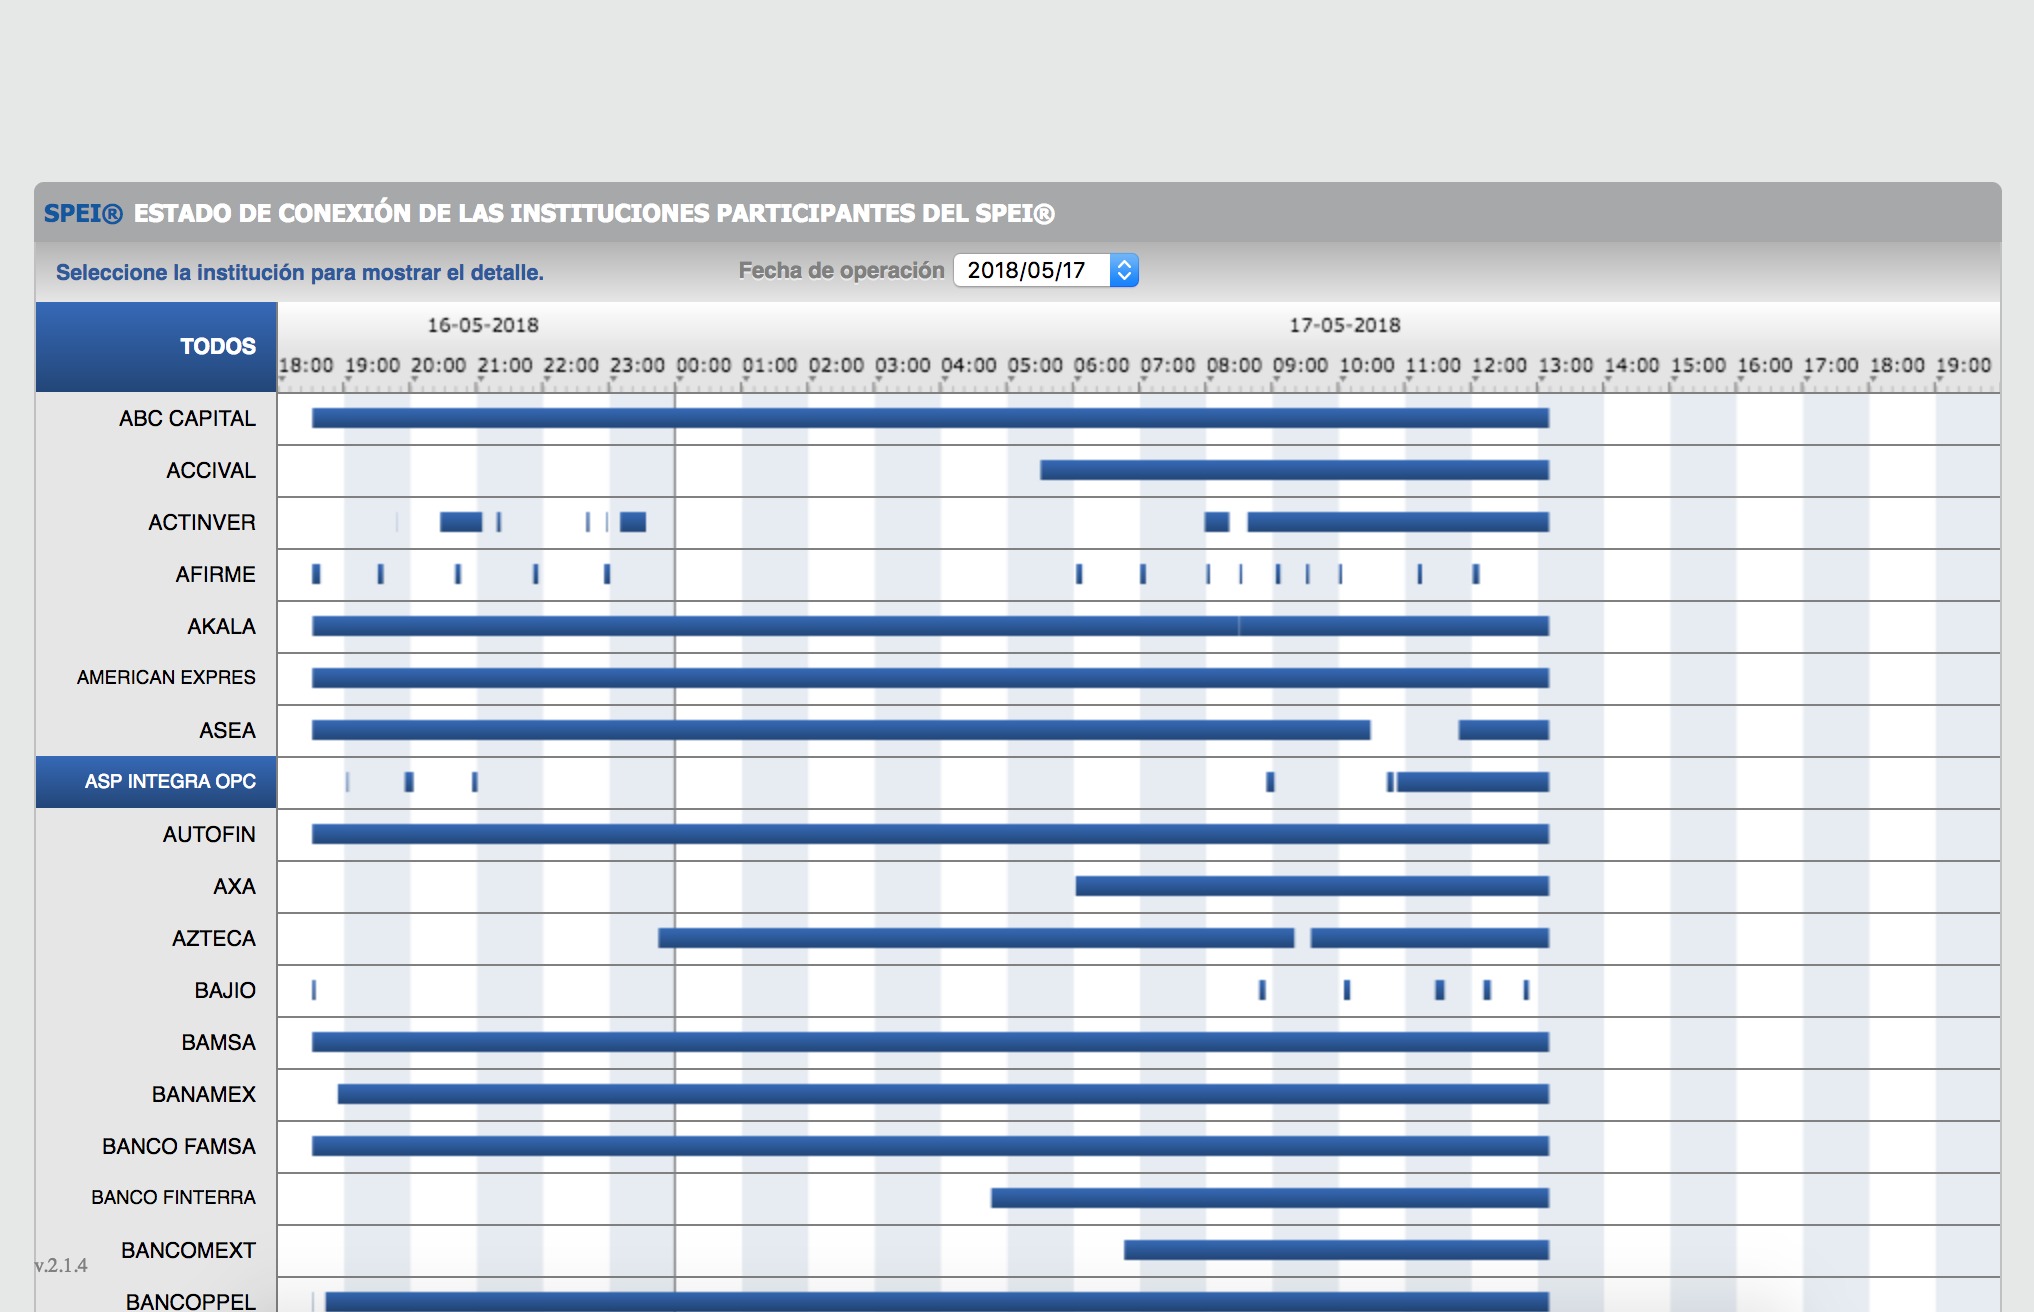Open the Fecha de operación date dropdown
Screen dimensions: 2034x1312
tap(1045, 270)
